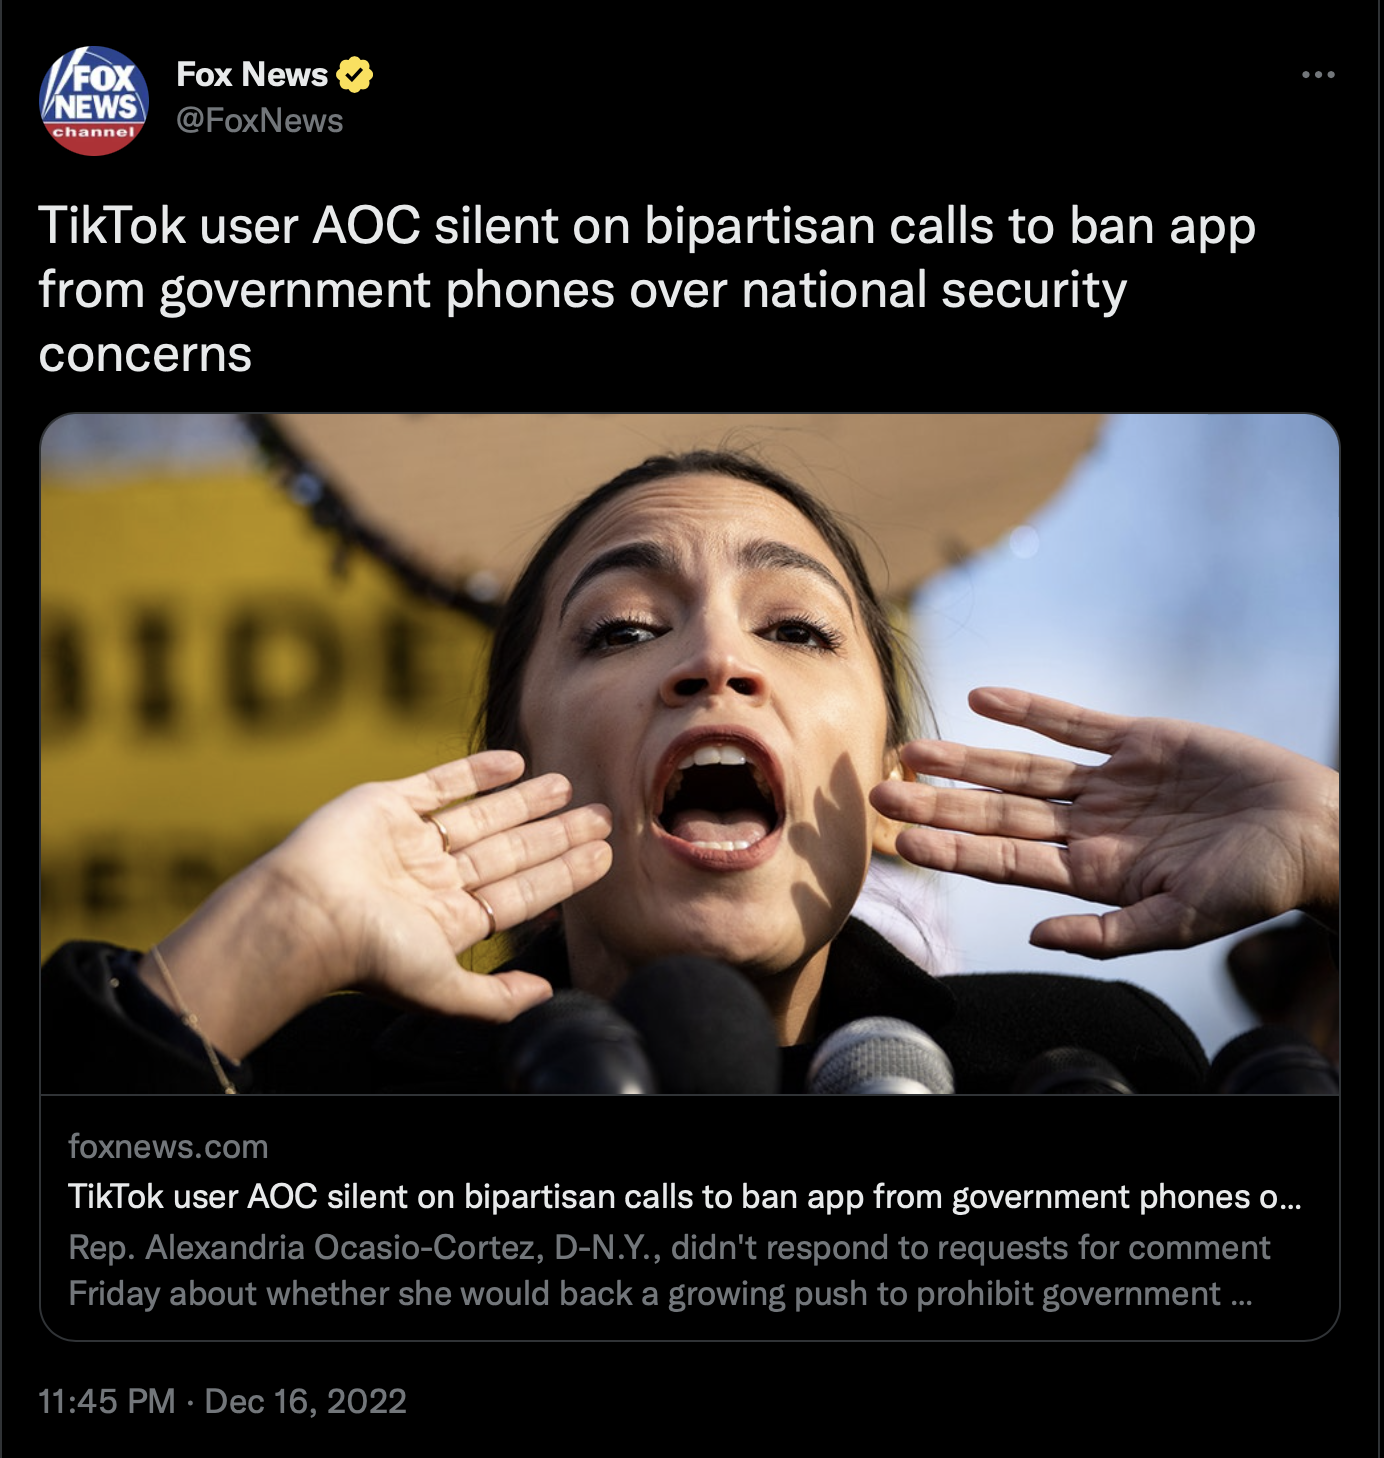Image resolution: width=1384 pixels, height=1458 pixels.
Task: Click the red "channel" band in logo
Action: click(x=94, y=134)
